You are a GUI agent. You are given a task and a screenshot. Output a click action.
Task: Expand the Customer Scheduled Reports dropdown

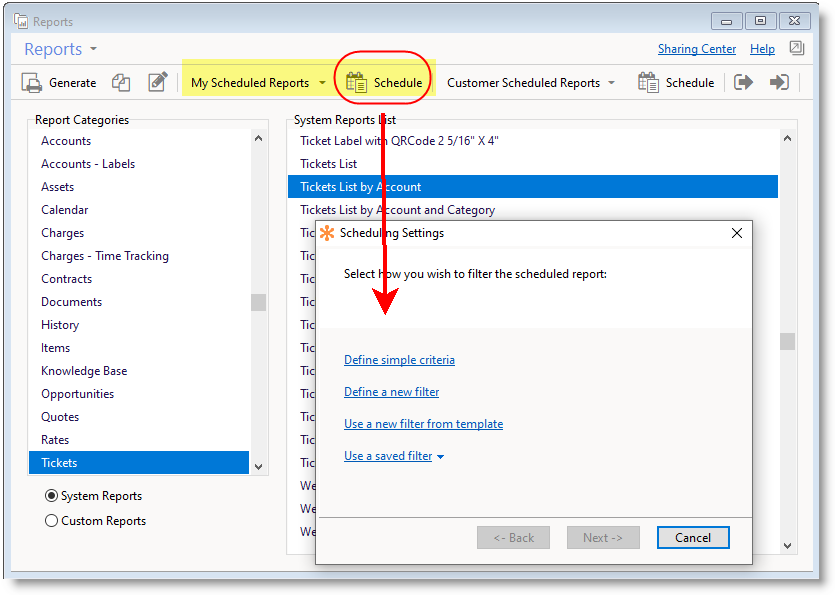click(x=611, y=83)
